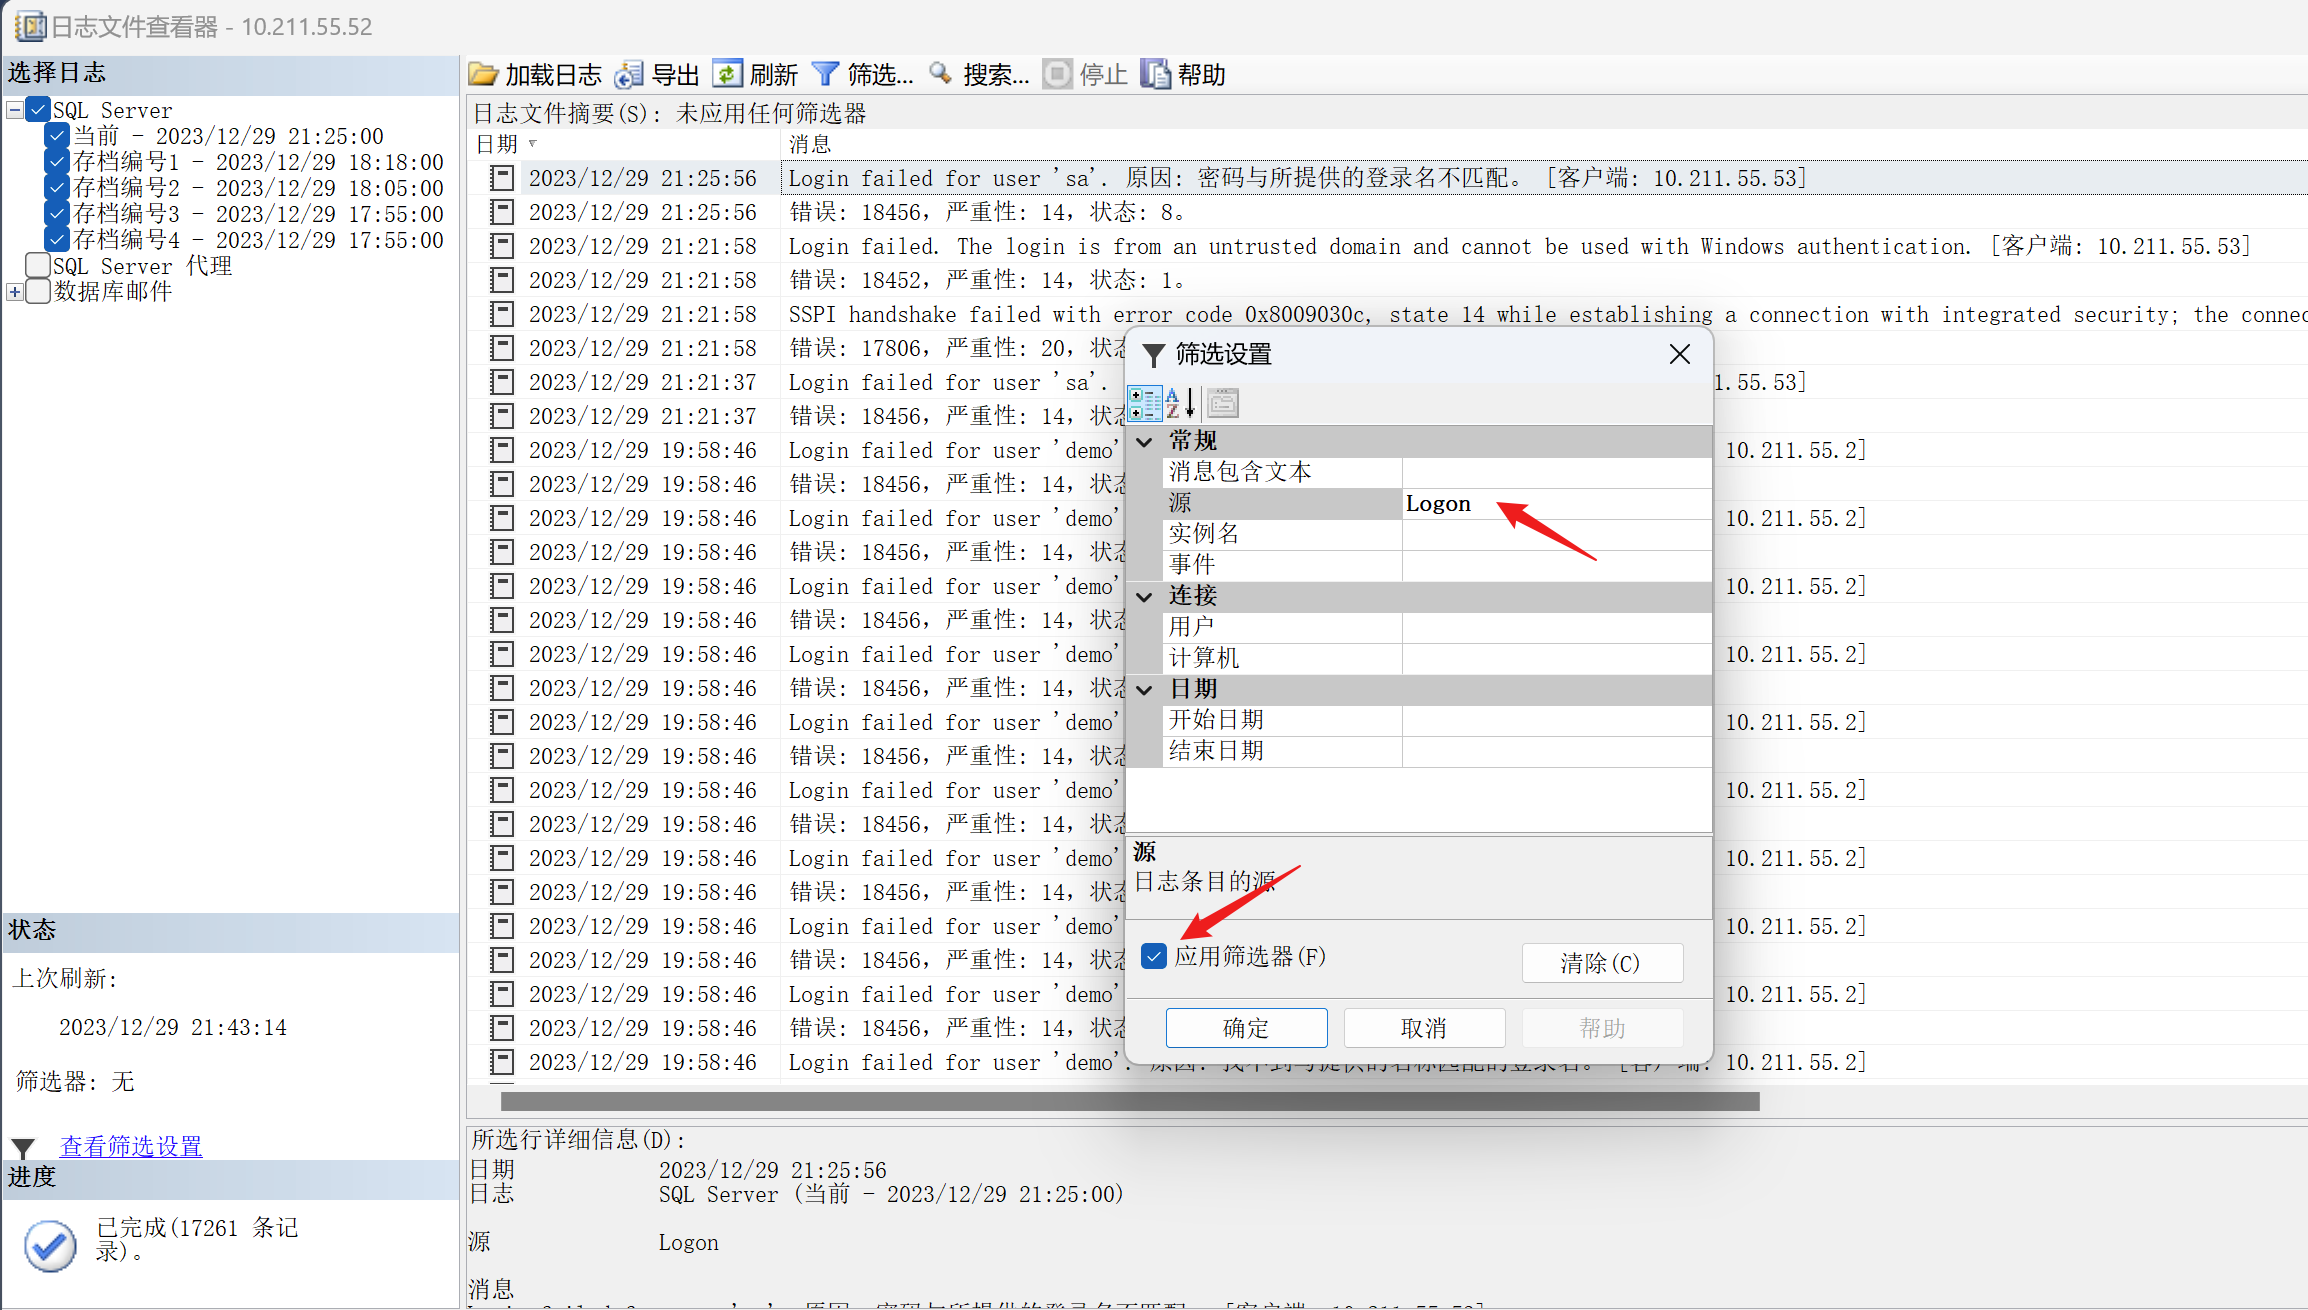Uncheck the Apply Filter checkbox

[x=1154, y=957]
